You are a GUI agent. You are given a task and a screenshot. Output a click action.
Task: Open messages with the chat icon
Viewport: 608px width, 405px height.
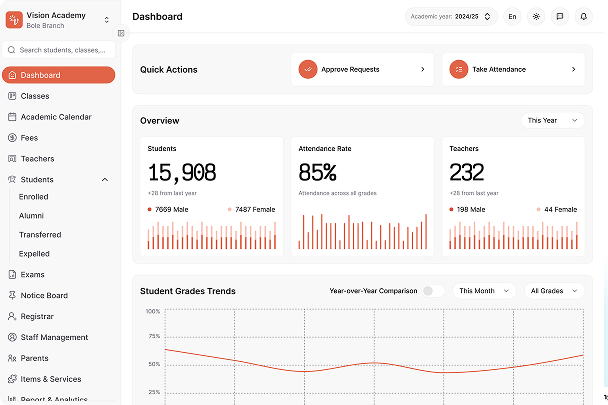click(x=560, y=17)
